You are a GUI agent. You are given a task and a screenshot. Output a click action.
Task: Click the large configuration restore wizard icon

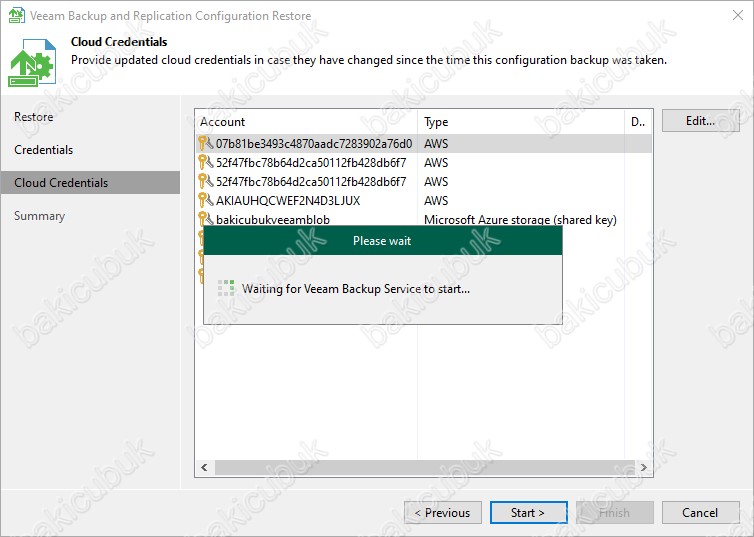click(x=32, y=63)
